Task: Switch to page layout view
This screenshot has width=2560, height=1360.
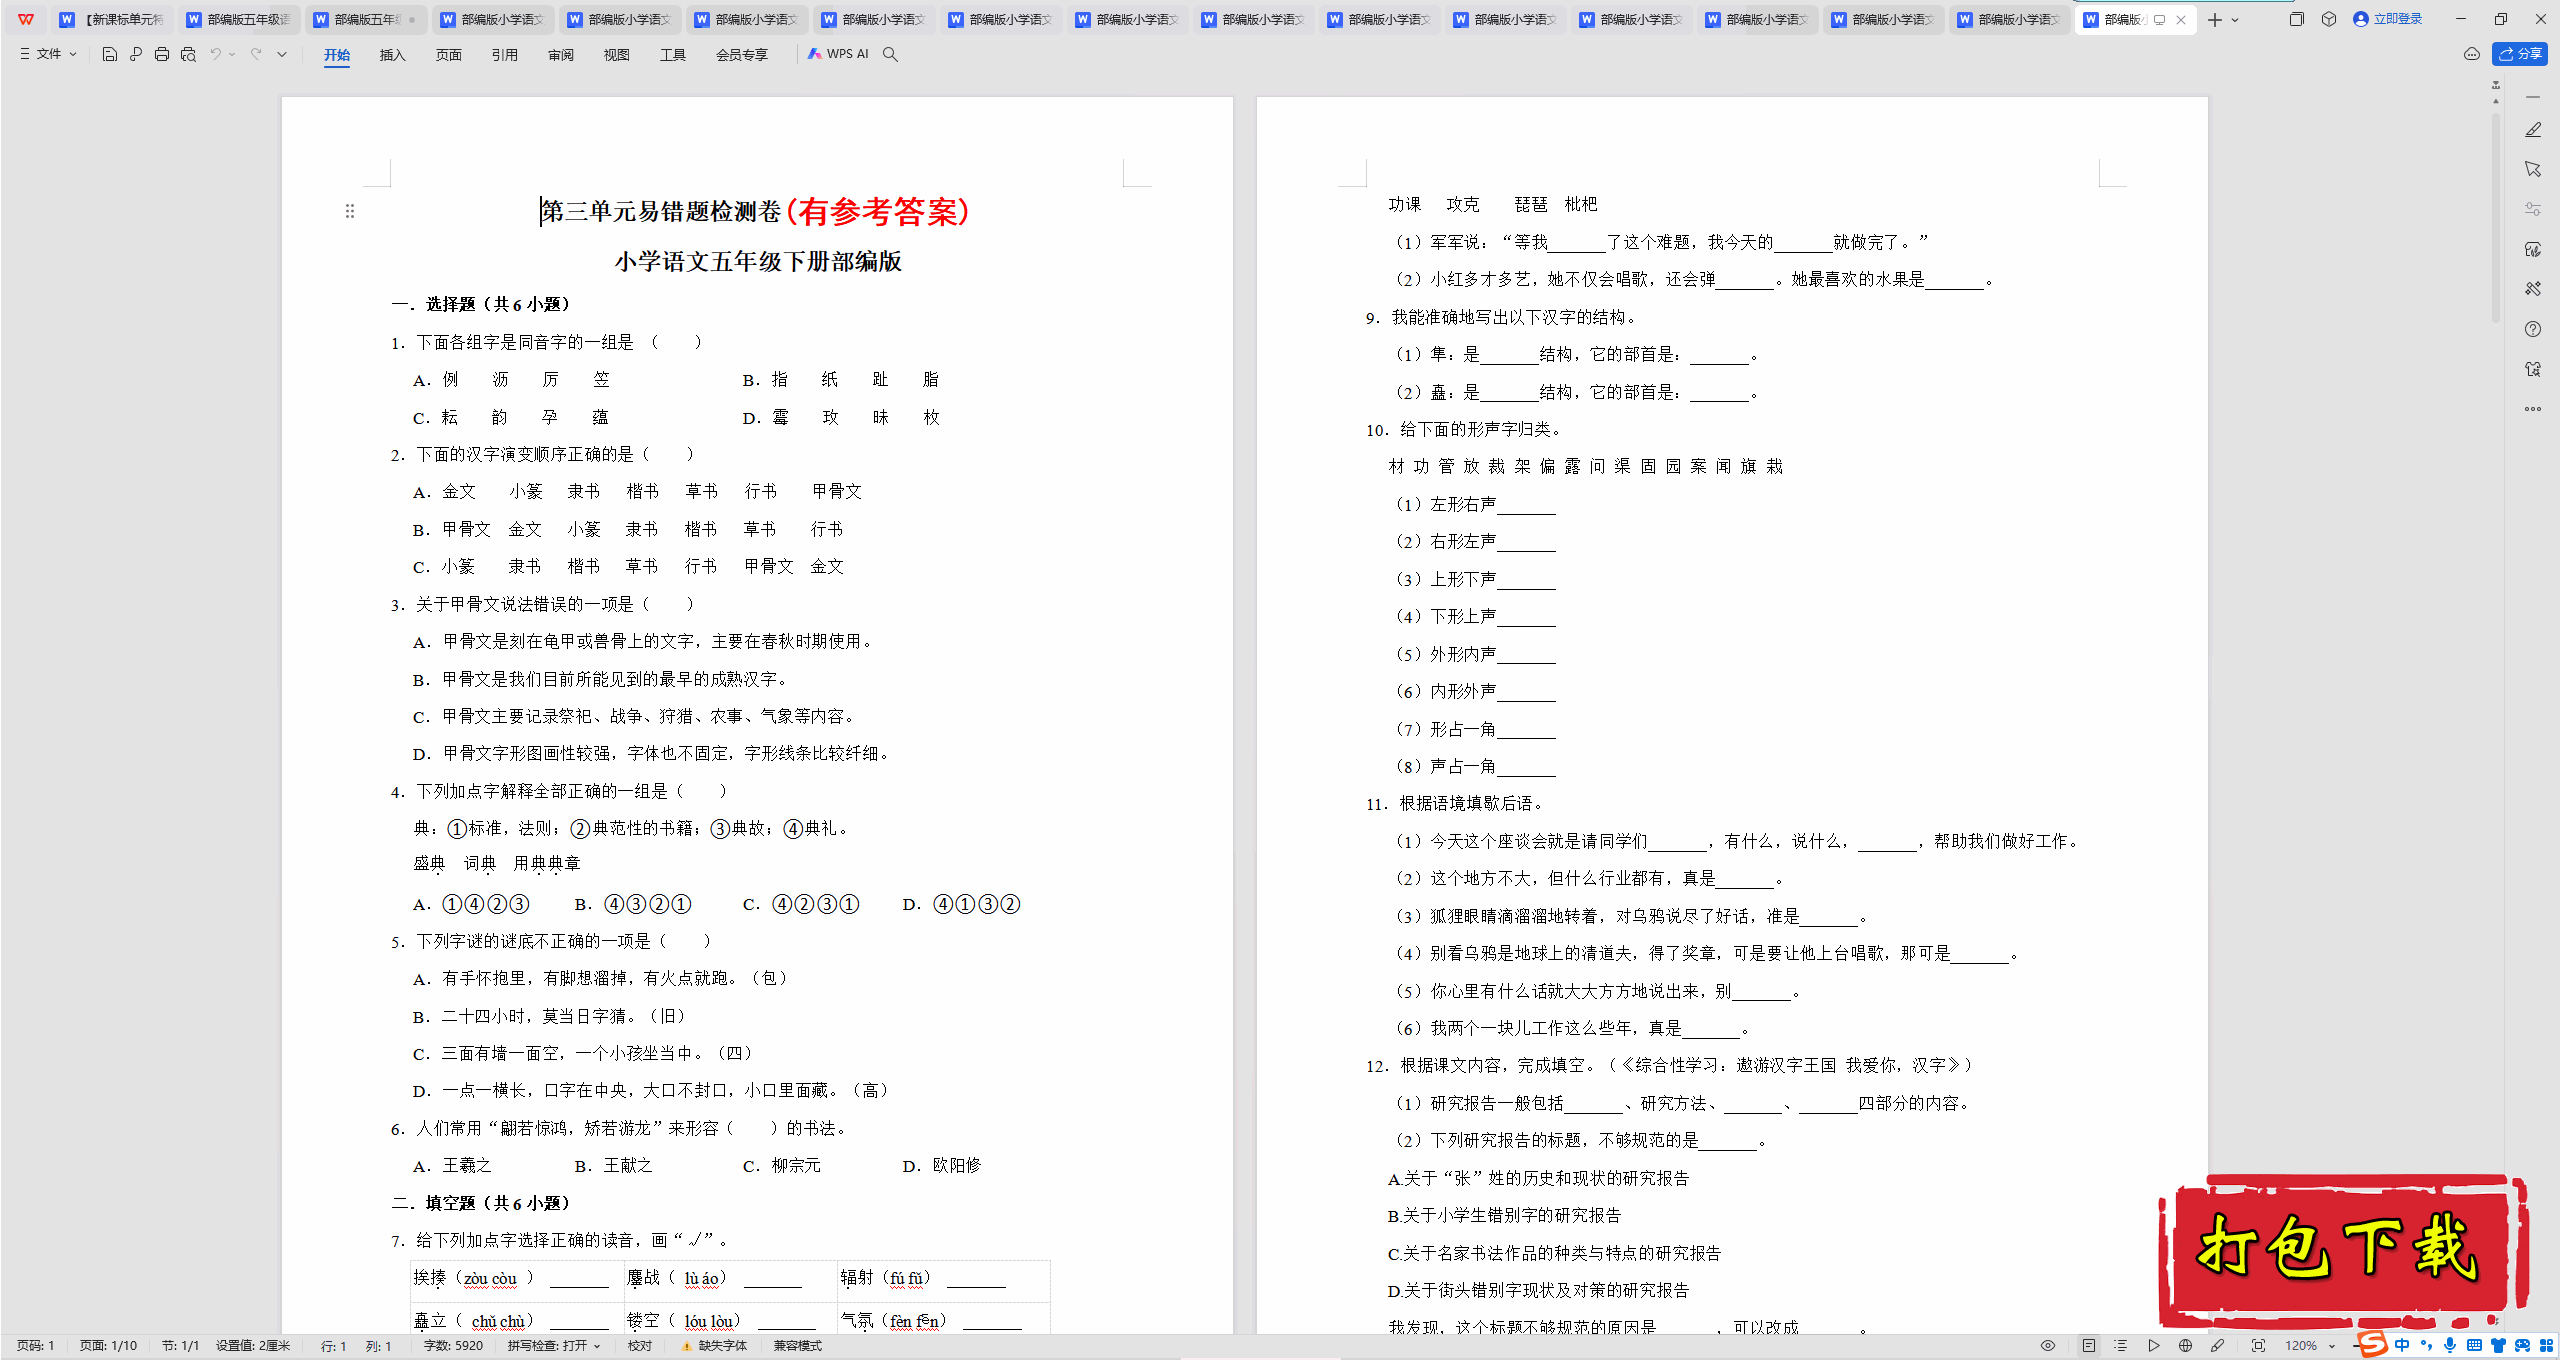Action: coord(2089,1346)
